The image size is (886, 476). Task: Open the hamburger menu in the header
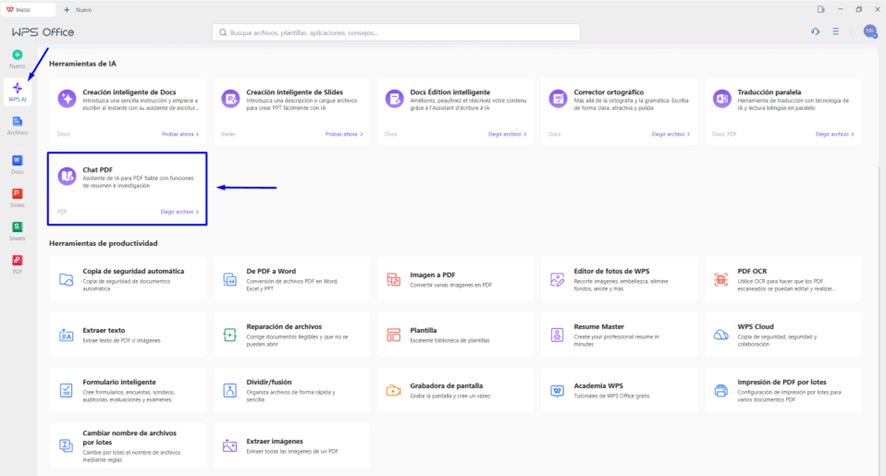coord(836,32)
